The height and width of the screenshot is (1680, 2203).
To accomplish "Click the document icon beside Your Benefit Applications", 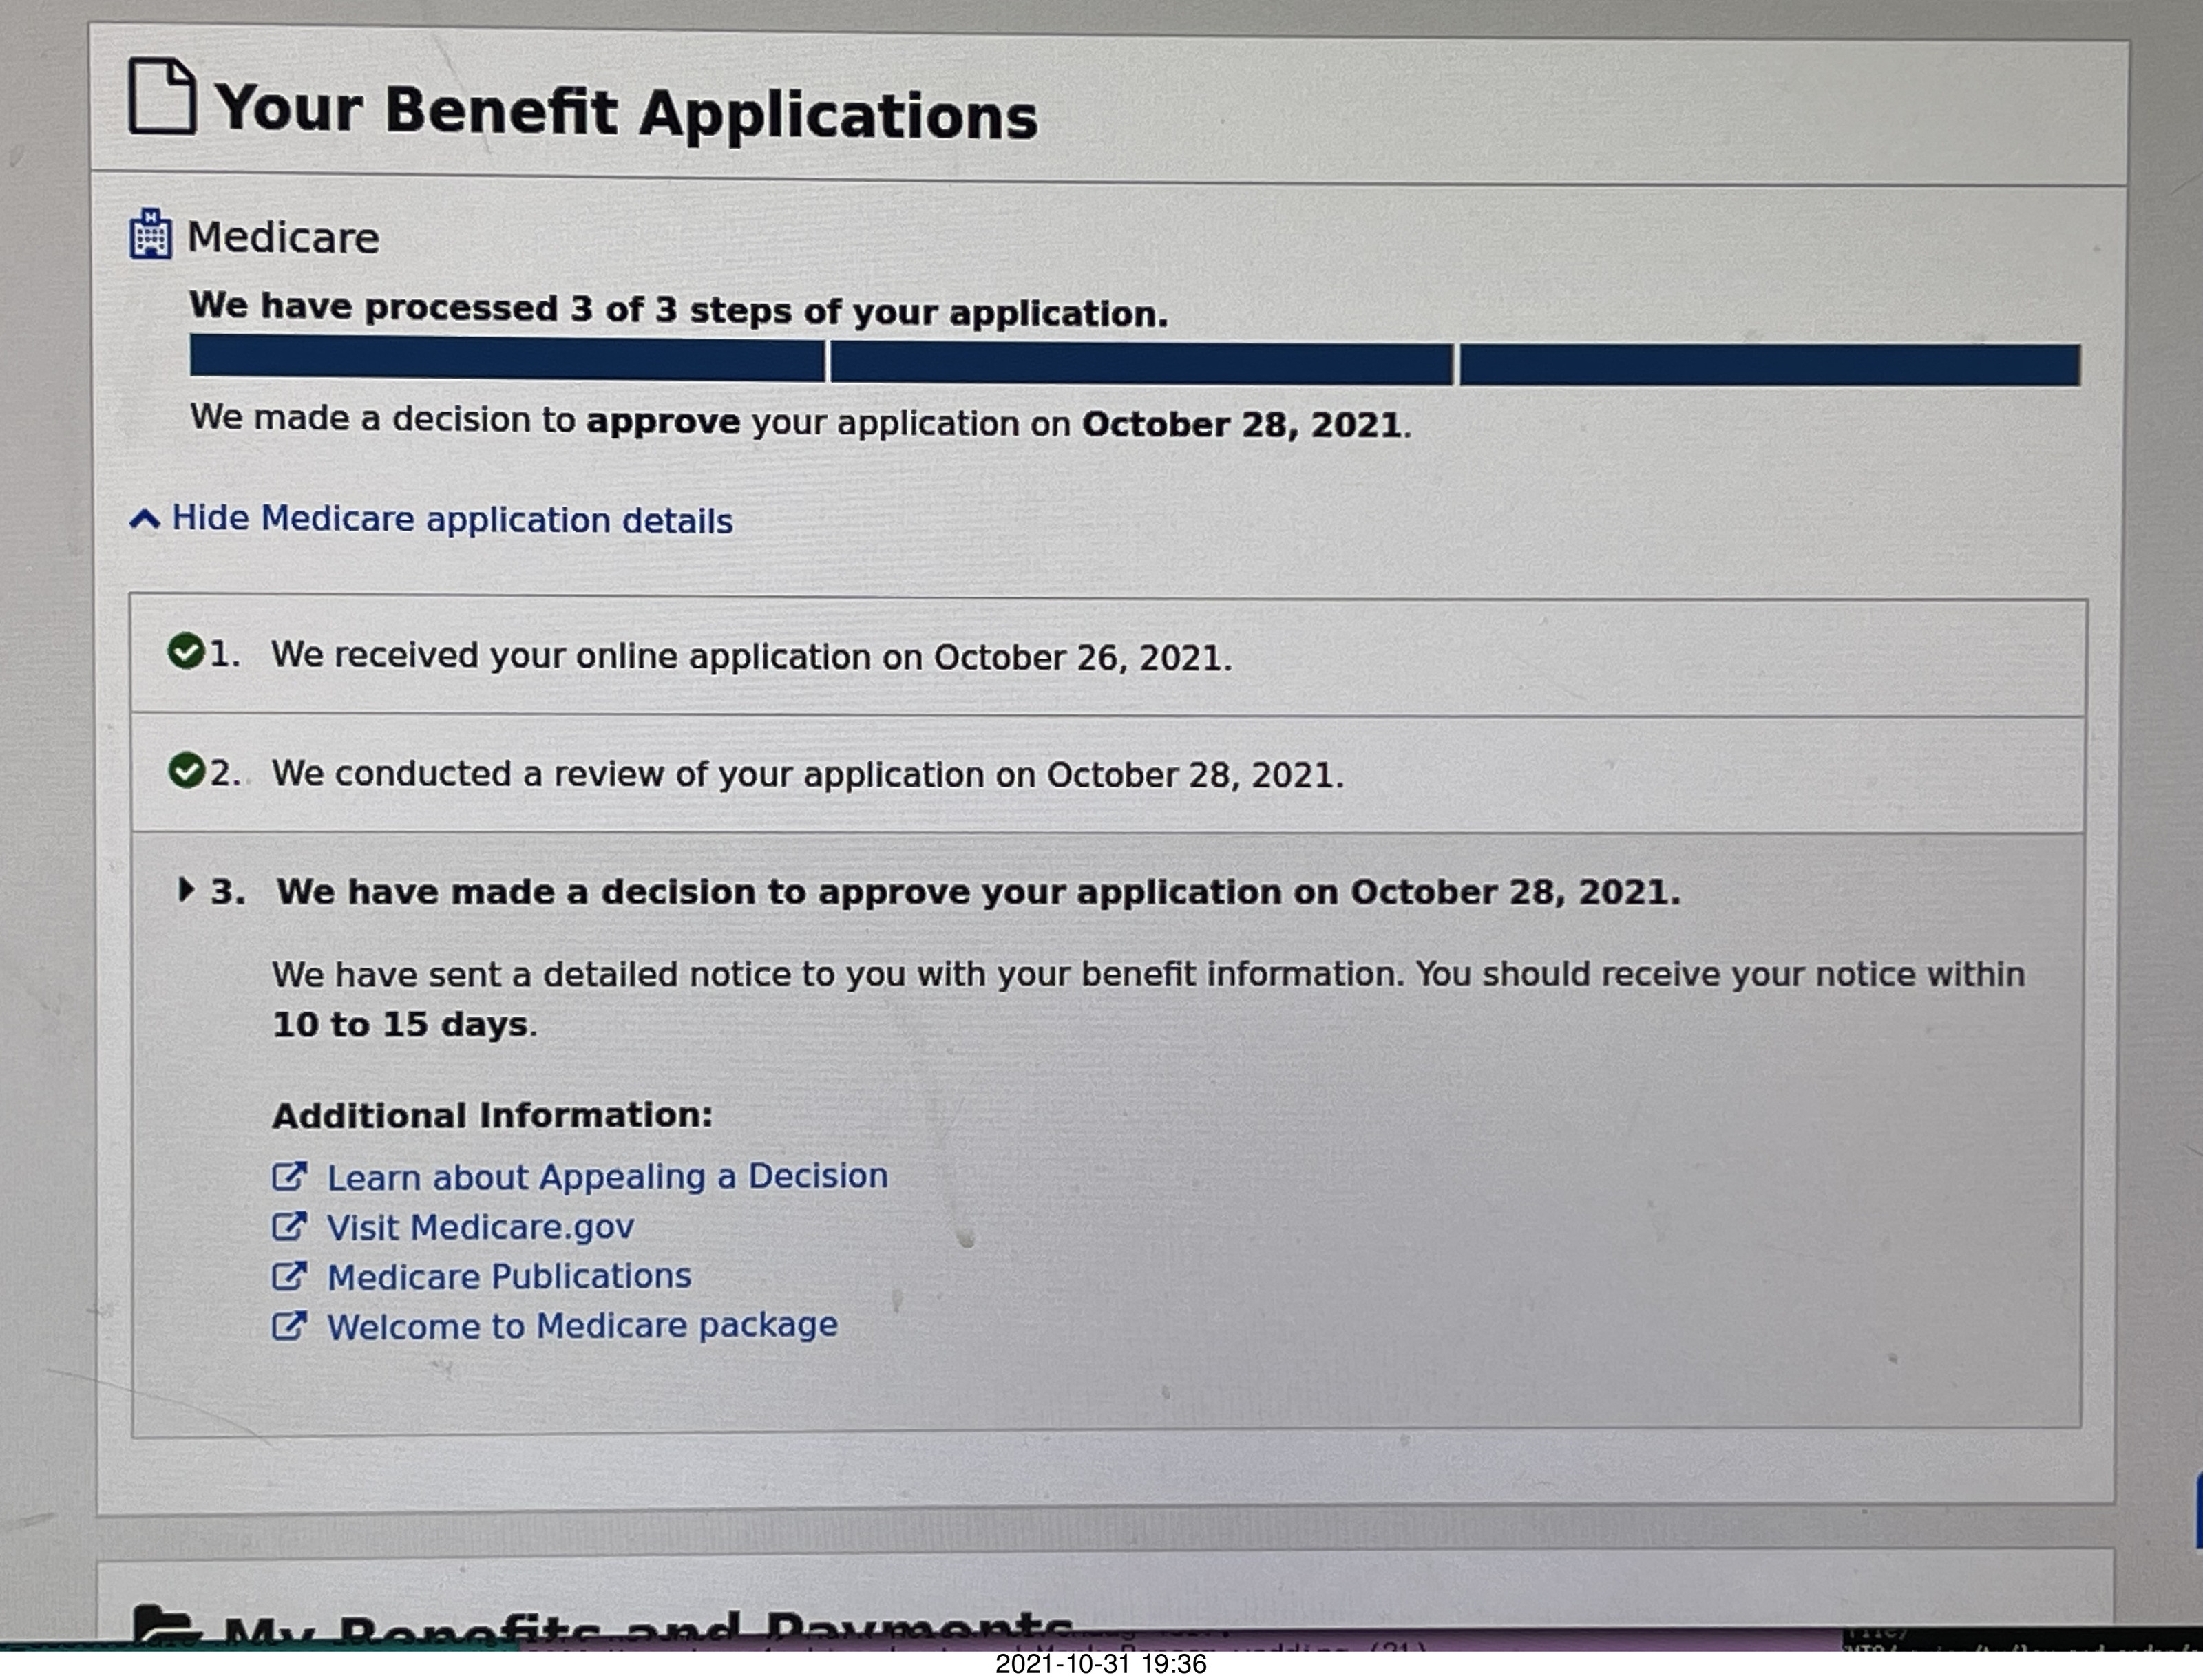I will point(161,97).
